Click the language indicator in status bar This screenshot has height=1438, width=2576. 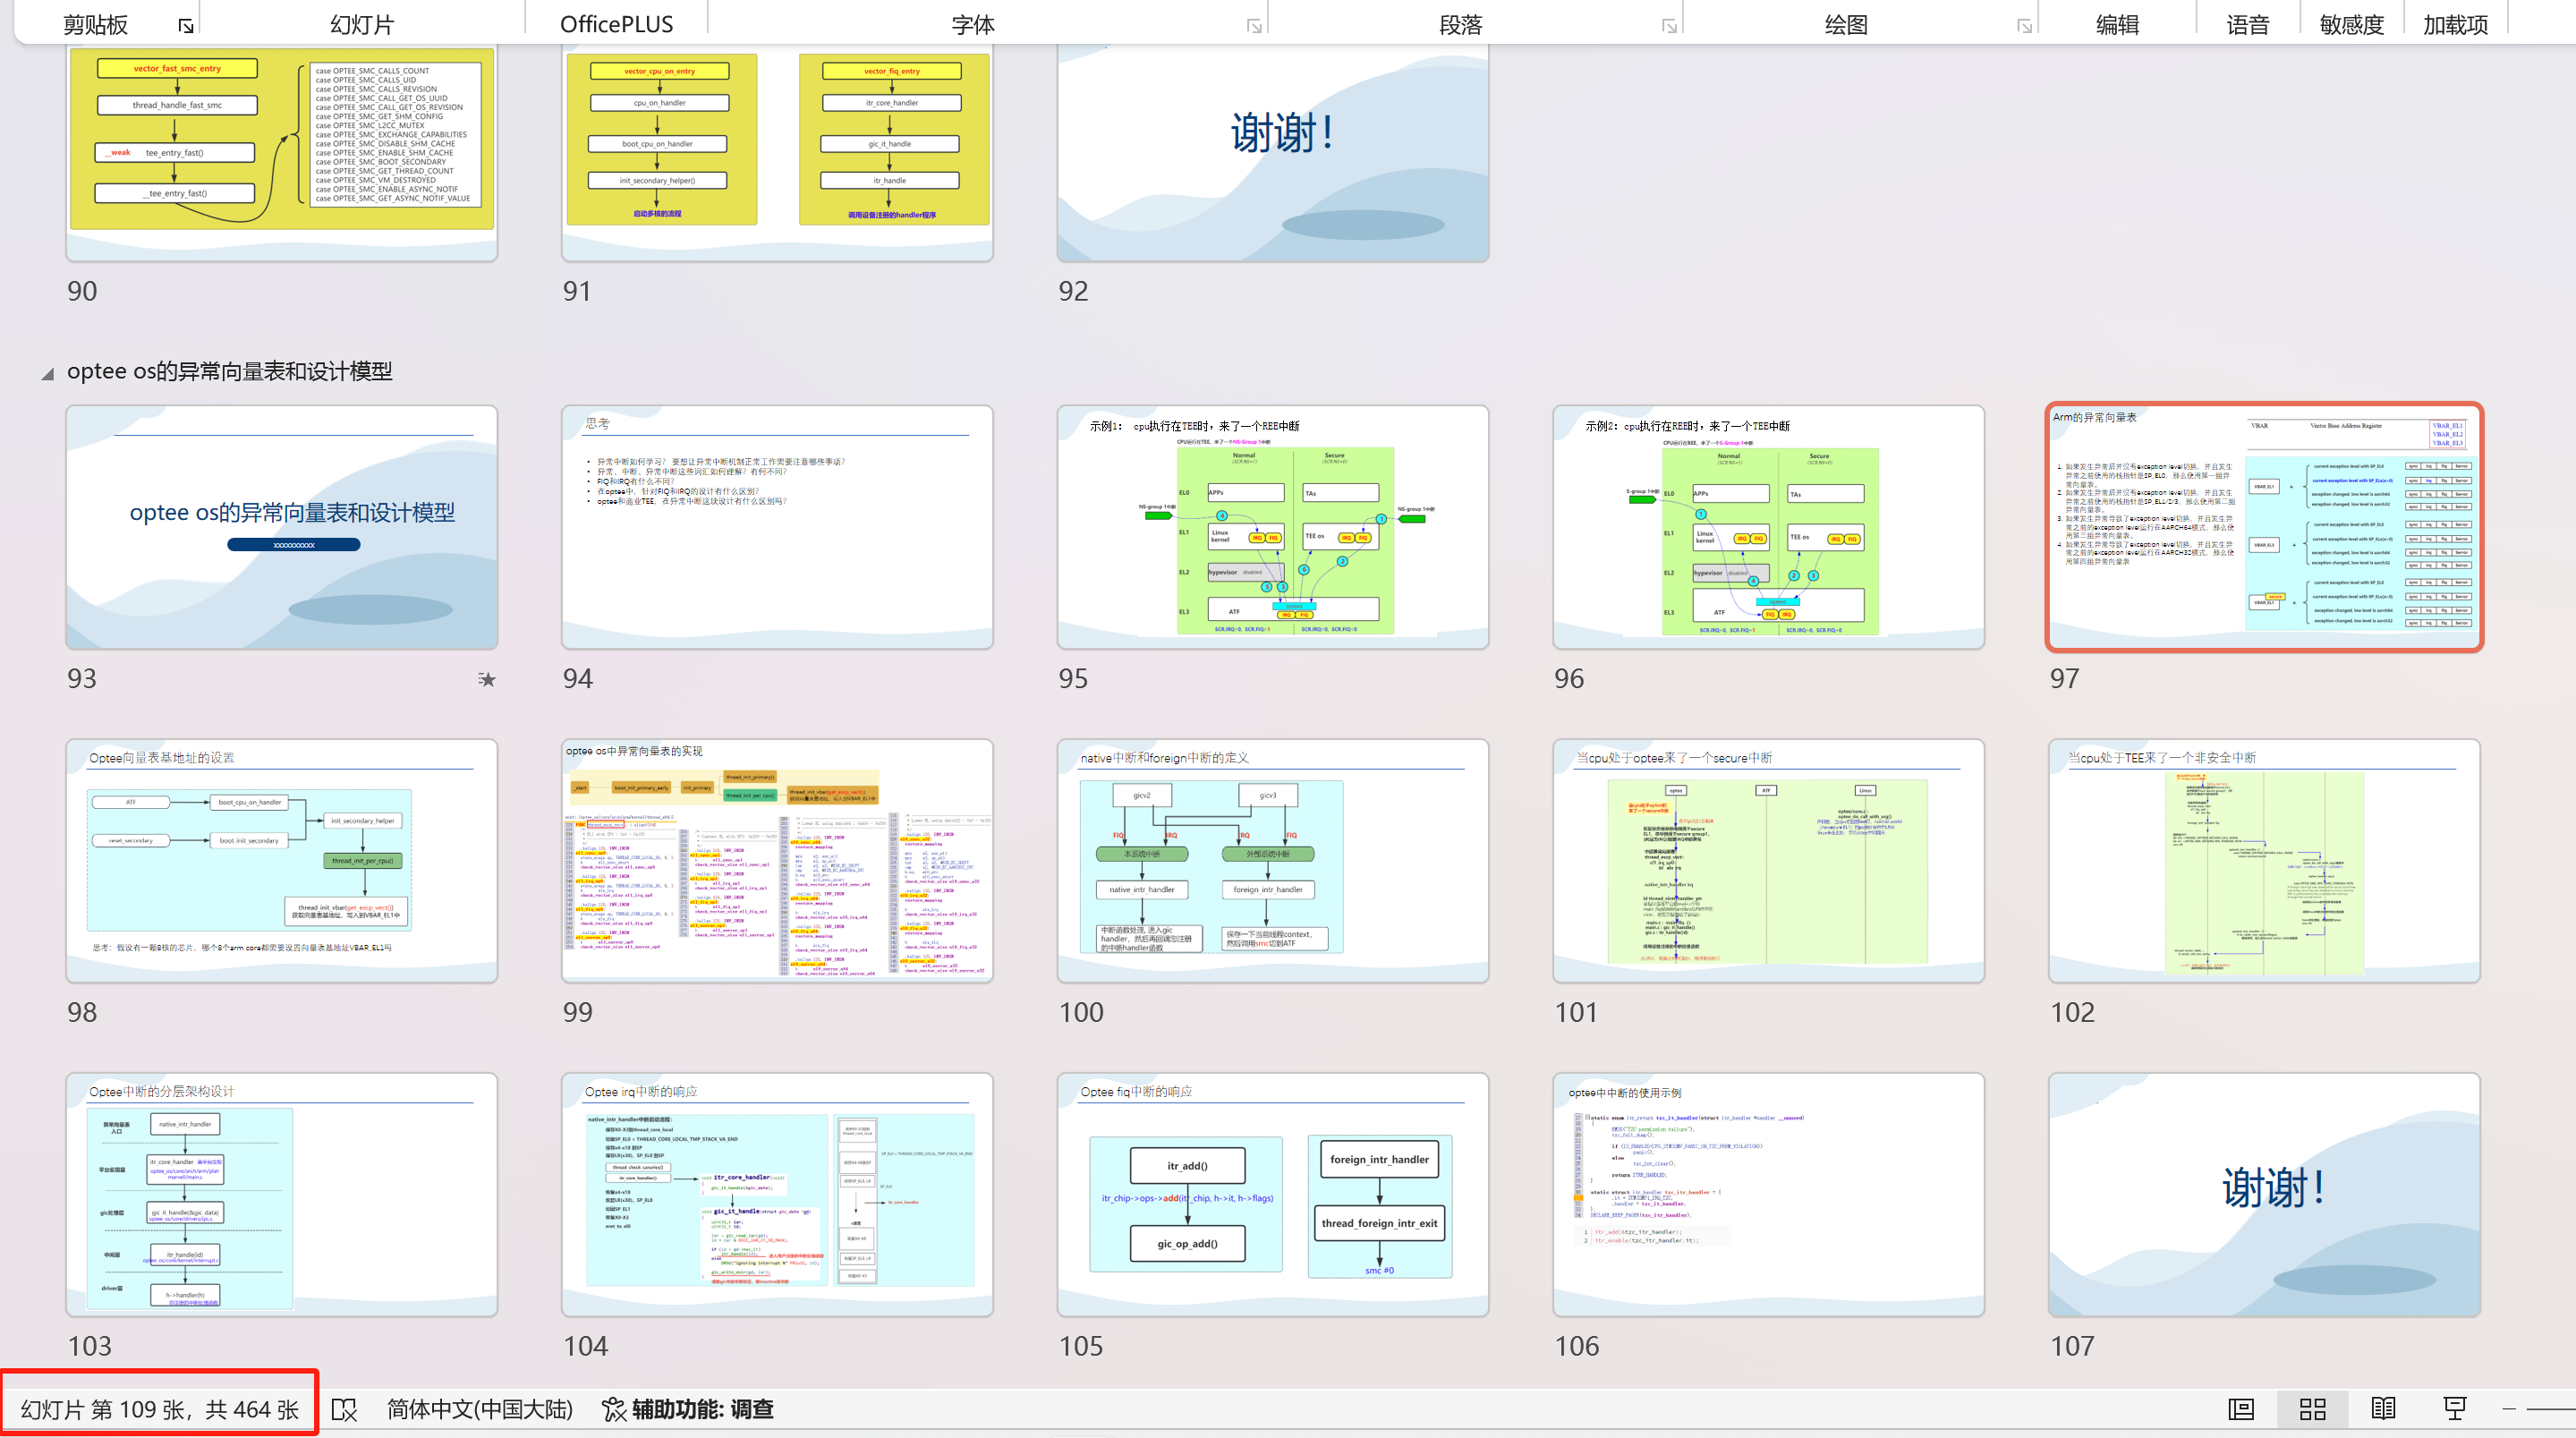[479, 1410]
